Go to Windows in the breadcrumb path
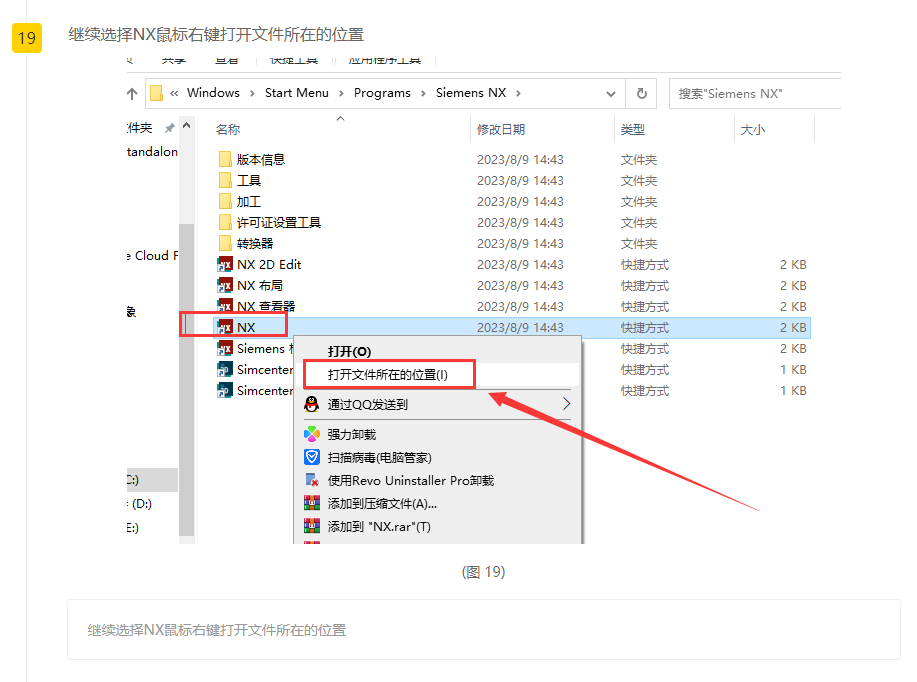Viewport: 917px width, 682px height. point(213,93)
